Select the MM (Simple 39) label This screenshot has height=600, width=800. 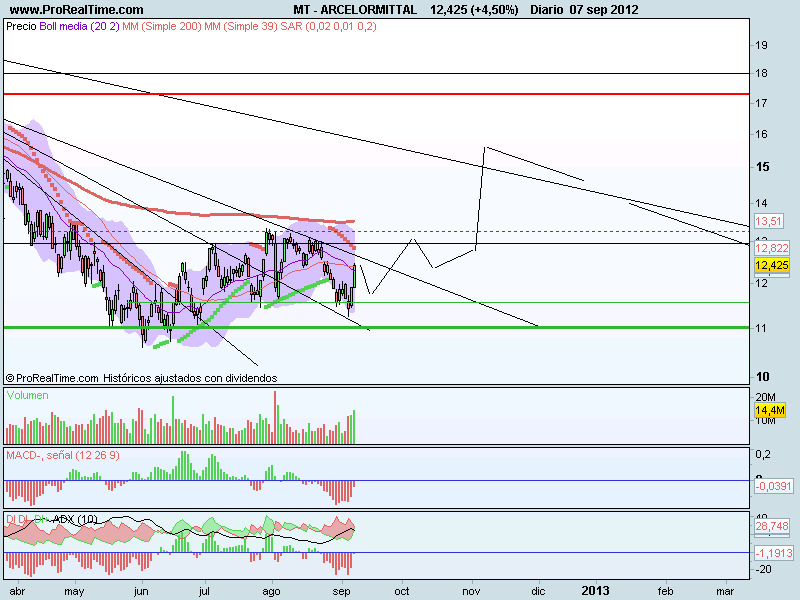241,26
